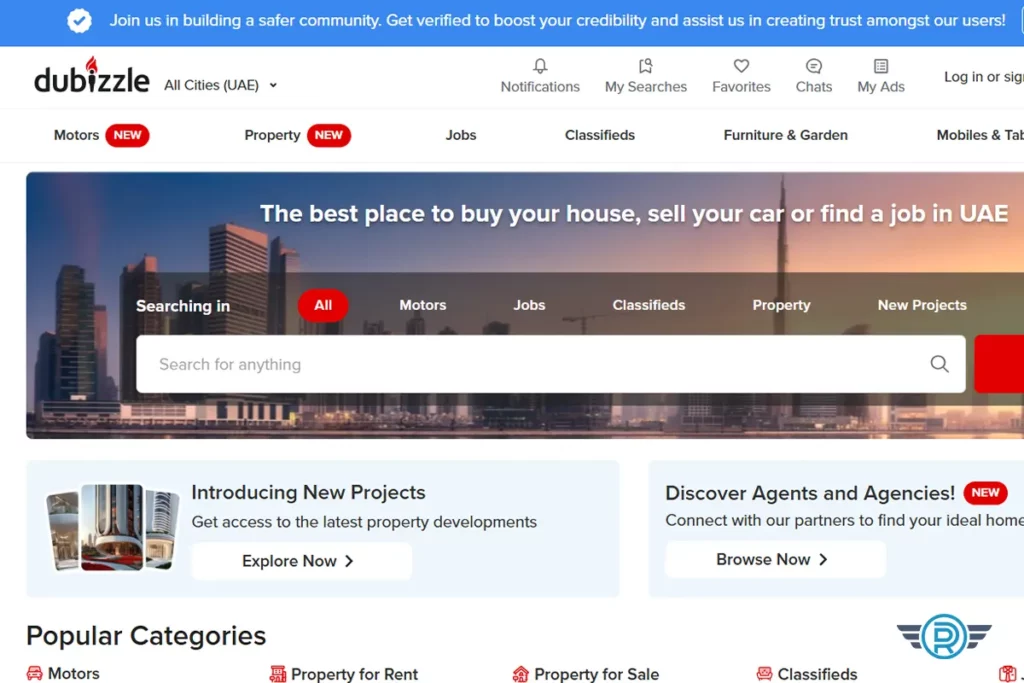Image resolution: width=1024 pixels, height=683 pixels.
Task: Click the Property for Rent link
Action: pyautogui.click(x=355, y=674)
